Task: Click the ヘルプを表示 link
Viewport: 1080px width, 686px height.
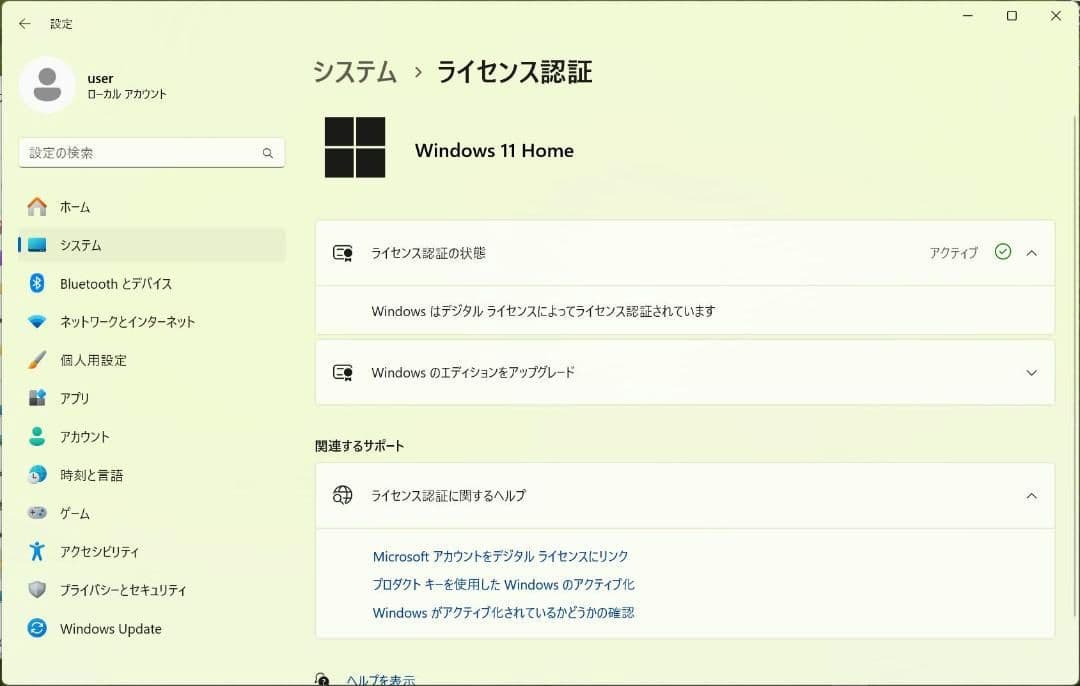Action: 381,680
